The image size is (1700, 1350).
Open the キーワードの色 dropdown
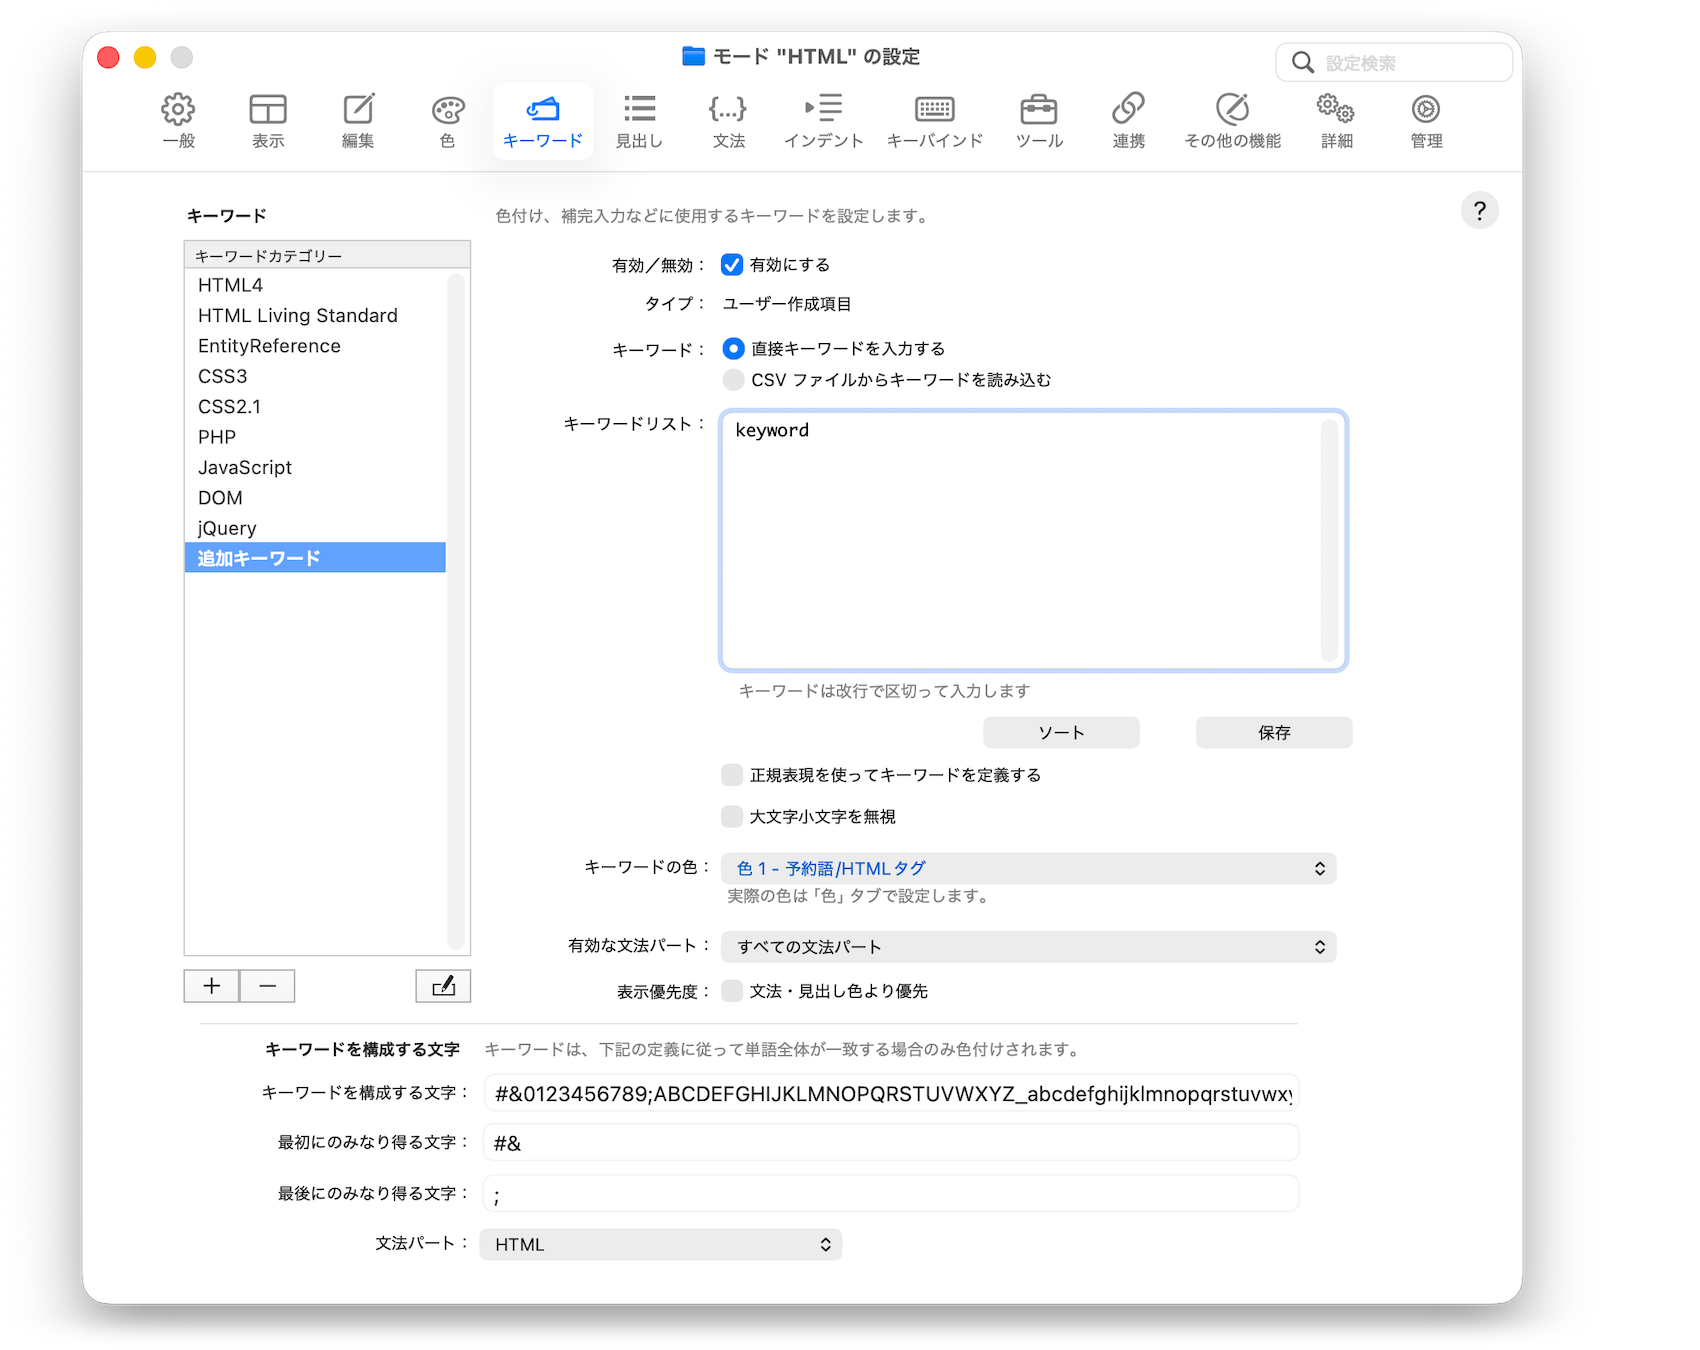tap(1028, 869)
